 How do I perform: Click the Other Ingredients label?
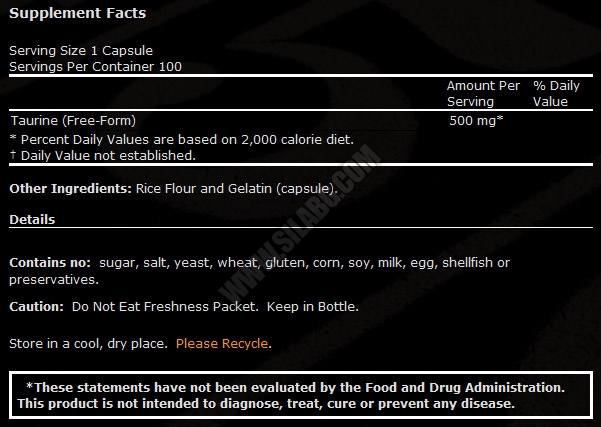tap(71, 189)
